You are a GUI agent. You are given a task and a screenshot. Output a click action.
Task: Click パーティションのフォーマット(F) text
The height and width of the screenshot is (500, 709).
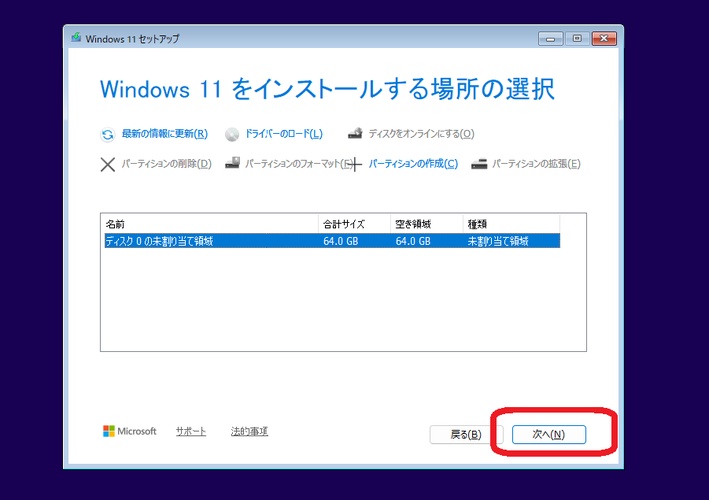299,164
